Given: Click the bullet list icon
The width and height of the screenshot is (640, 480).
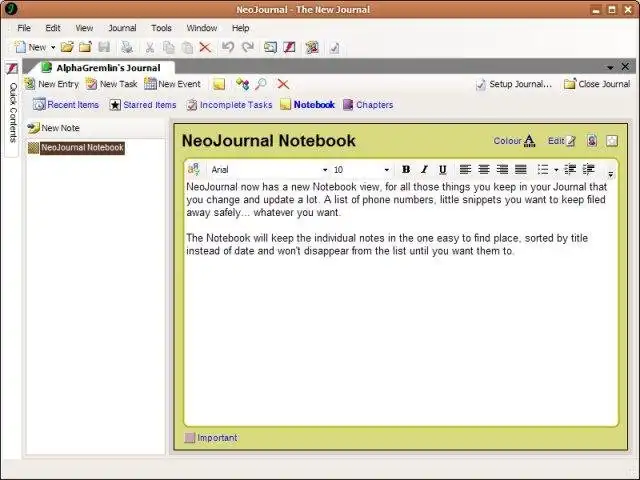Looking at the screenshot, I should point(543,169).
